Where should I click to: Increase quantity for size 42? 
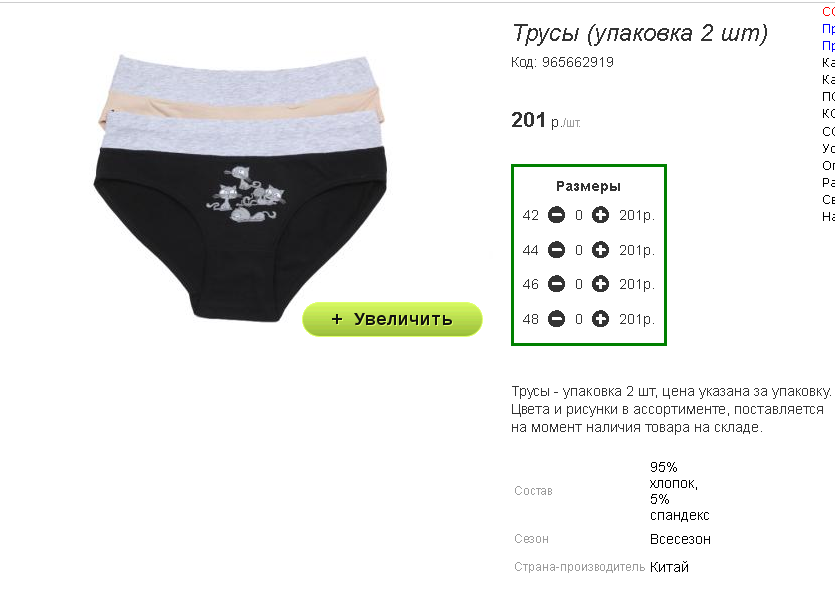(600, 215)
